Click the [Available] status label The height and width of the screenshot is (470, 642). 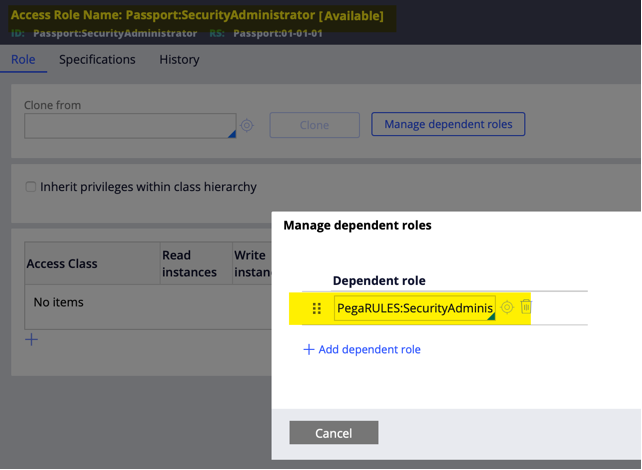pos(351,16)
